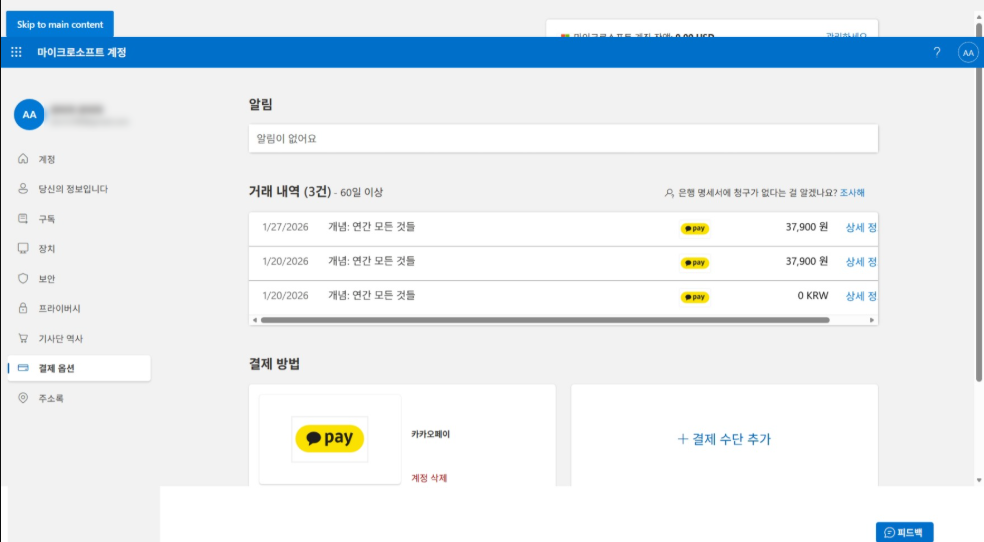Click the 거래 내역 (3건) heading

tap(290, 191)
